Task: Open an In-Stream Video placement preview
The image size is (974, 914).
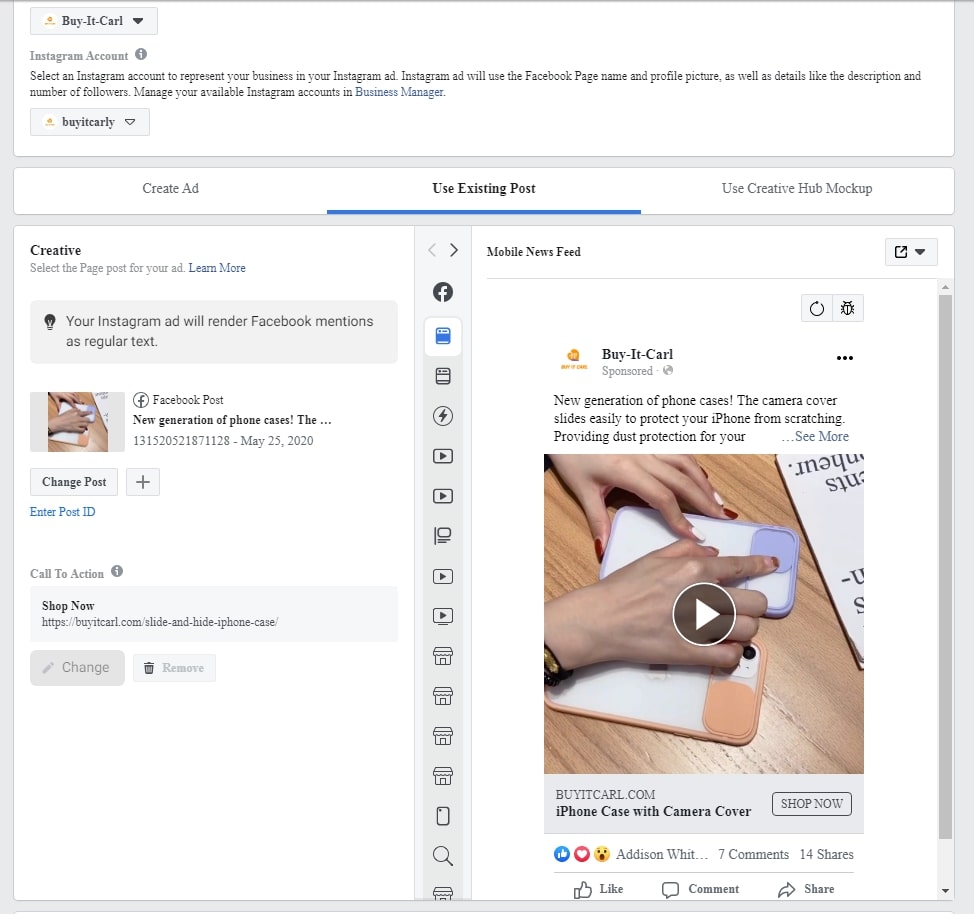Action: 443,456
